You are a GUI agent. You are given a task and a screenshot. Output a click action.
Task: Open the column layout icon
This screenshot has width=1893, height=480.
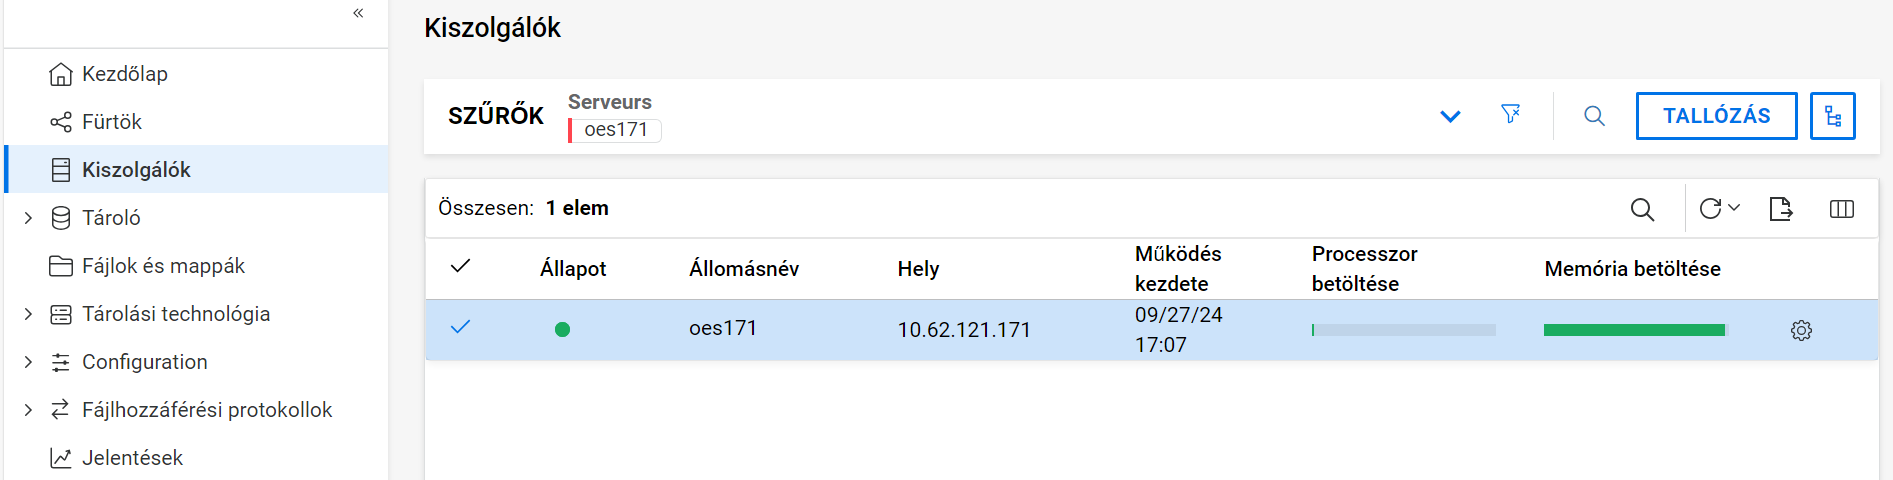[1841, 209]
